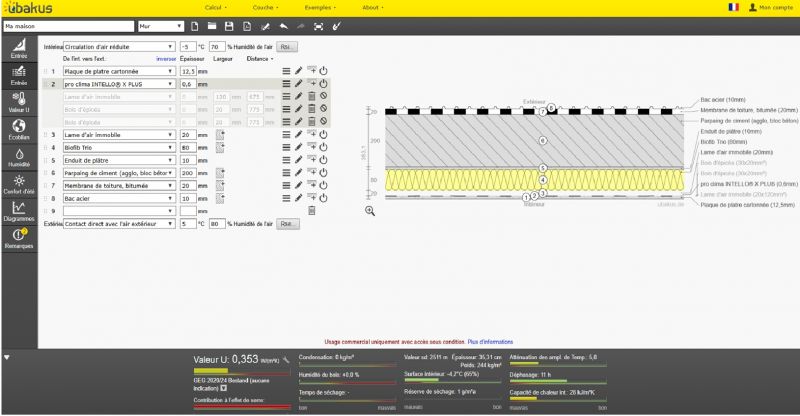The image size is (800, 416).
Task: Collapse results panel with bottom-left triangle
Action: point(7,357)
